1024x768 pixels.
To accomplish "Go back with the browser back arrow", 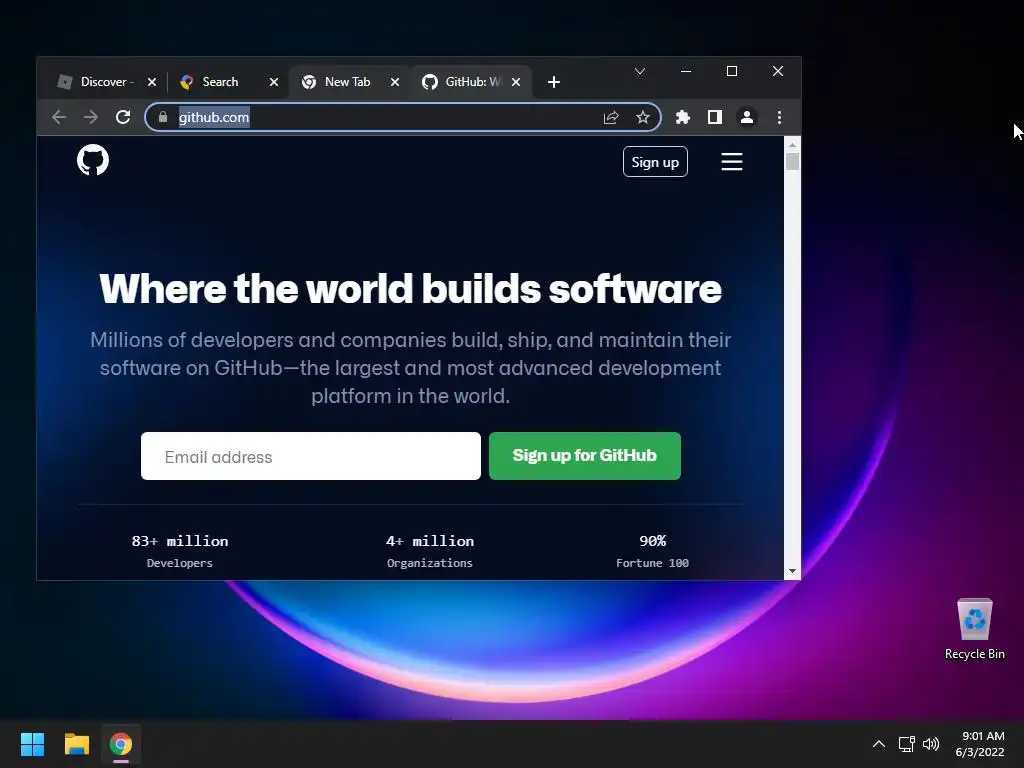I will click(59, 117).
